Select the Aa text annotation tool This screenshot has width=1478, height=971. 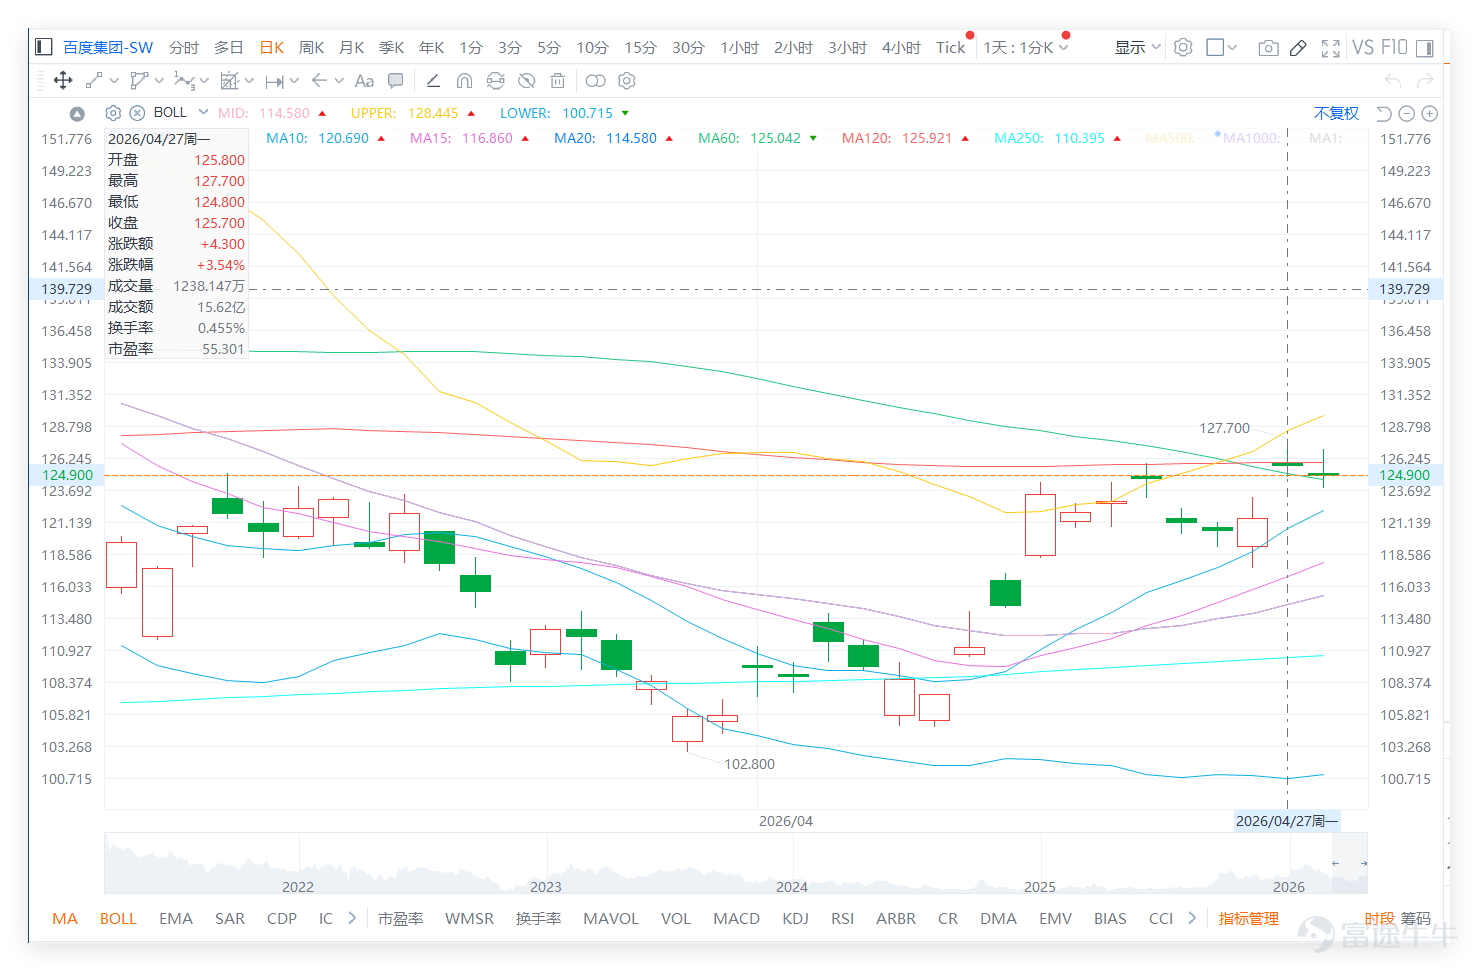pyautogui.click(x=364, y=81)
